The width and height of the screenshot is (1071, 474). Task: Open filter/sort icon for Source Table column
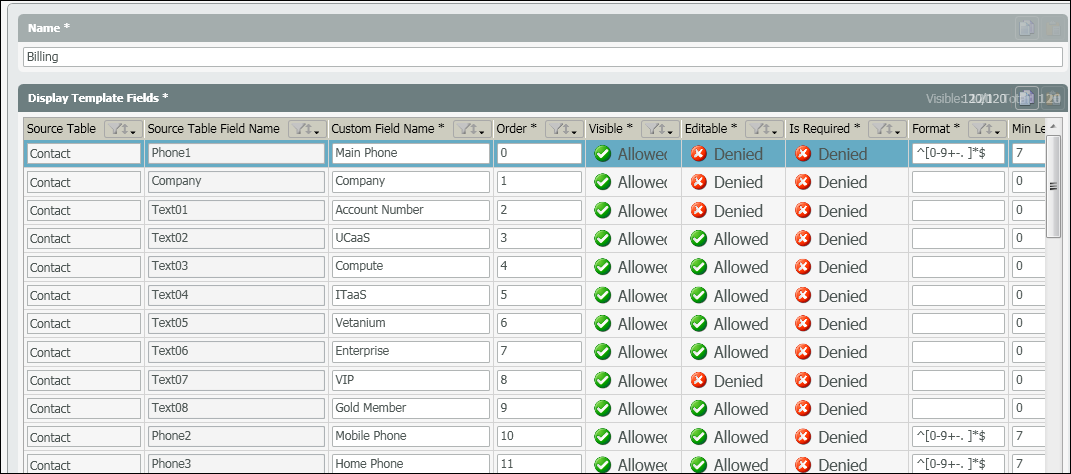pos(122,129)
